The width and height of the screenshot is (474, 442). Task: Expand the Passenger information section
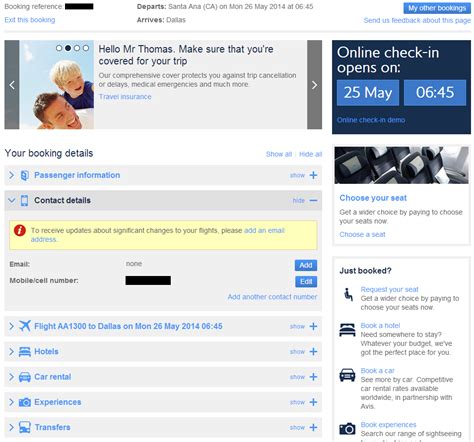click(313, 175)
